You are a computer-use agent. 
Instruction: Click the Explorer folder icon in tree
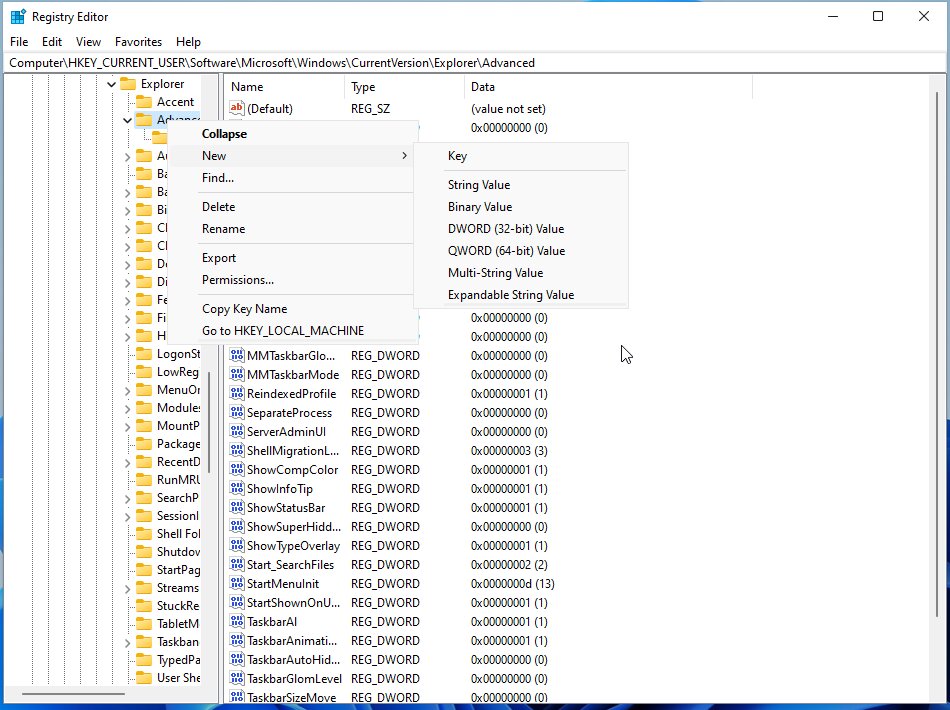[x=128, y=84]
